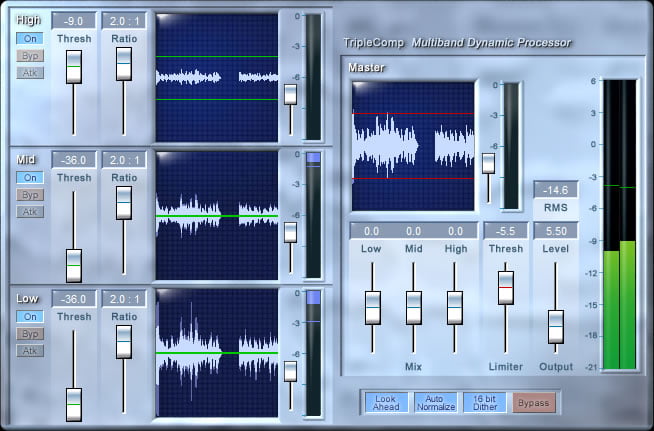The image size is (654, 431).
Task: Click the Output Level slider handle
Action: pyautogui.click(x=556, y=327)
